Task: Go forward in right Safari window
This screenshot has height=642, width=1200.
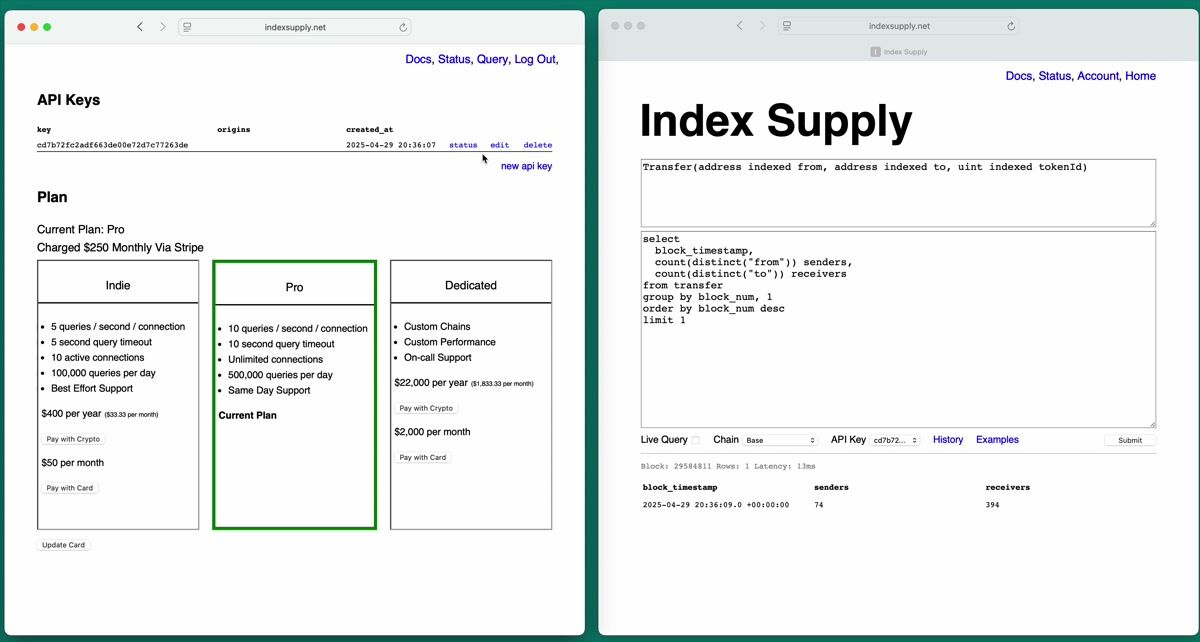Action: click(763, 26)
